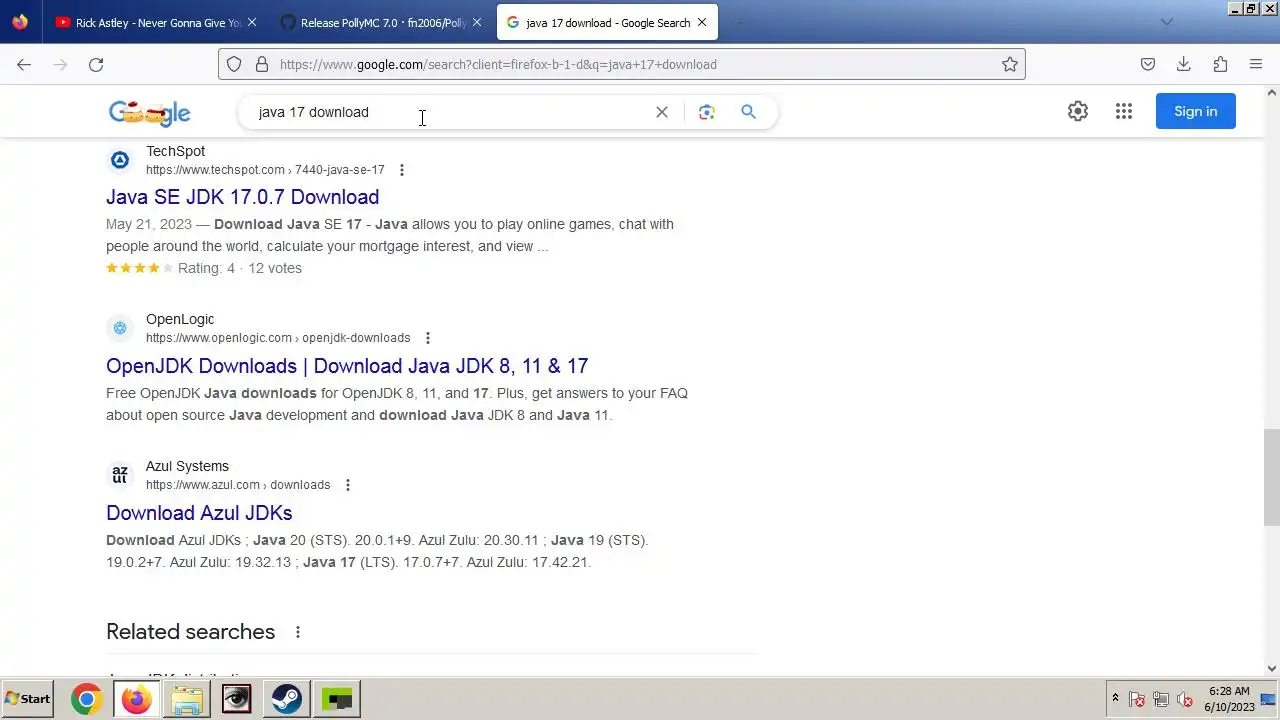Open Download Azul JDKs link
The height and width of the screenshot is (720, 1280).
point(199,513)
